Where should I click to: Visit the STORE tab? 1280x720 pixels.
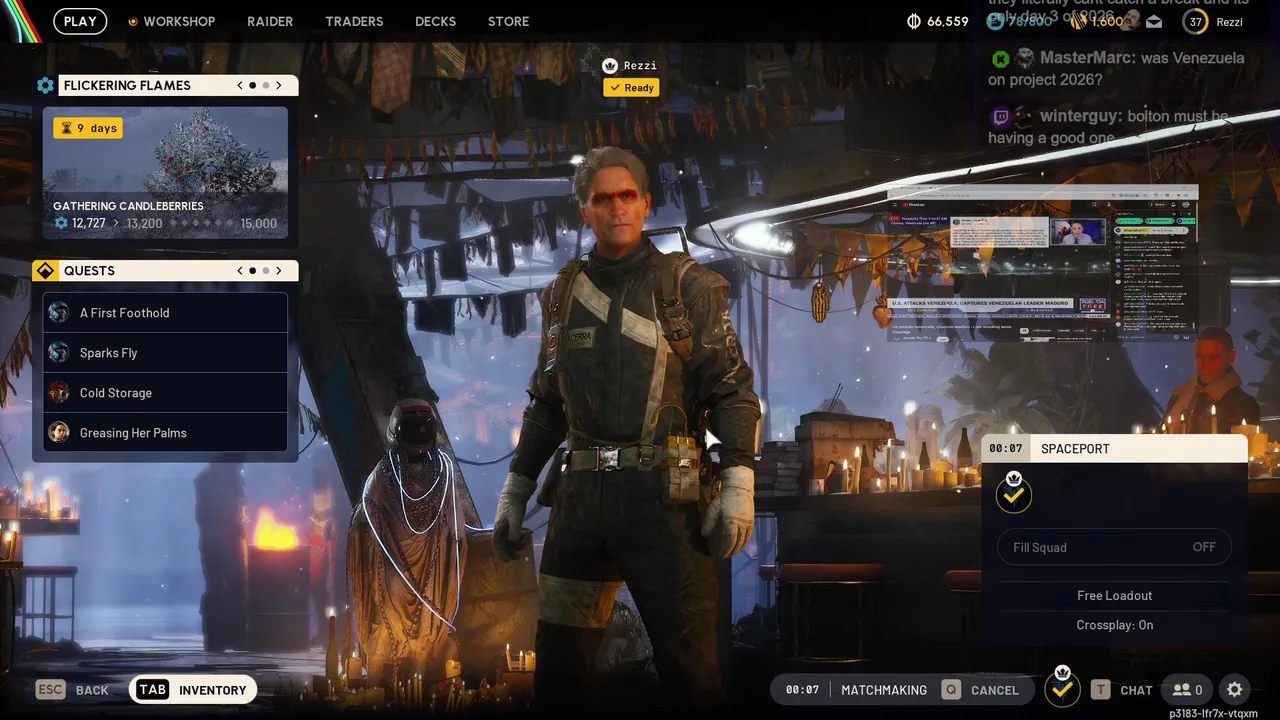tap(508, 21)
